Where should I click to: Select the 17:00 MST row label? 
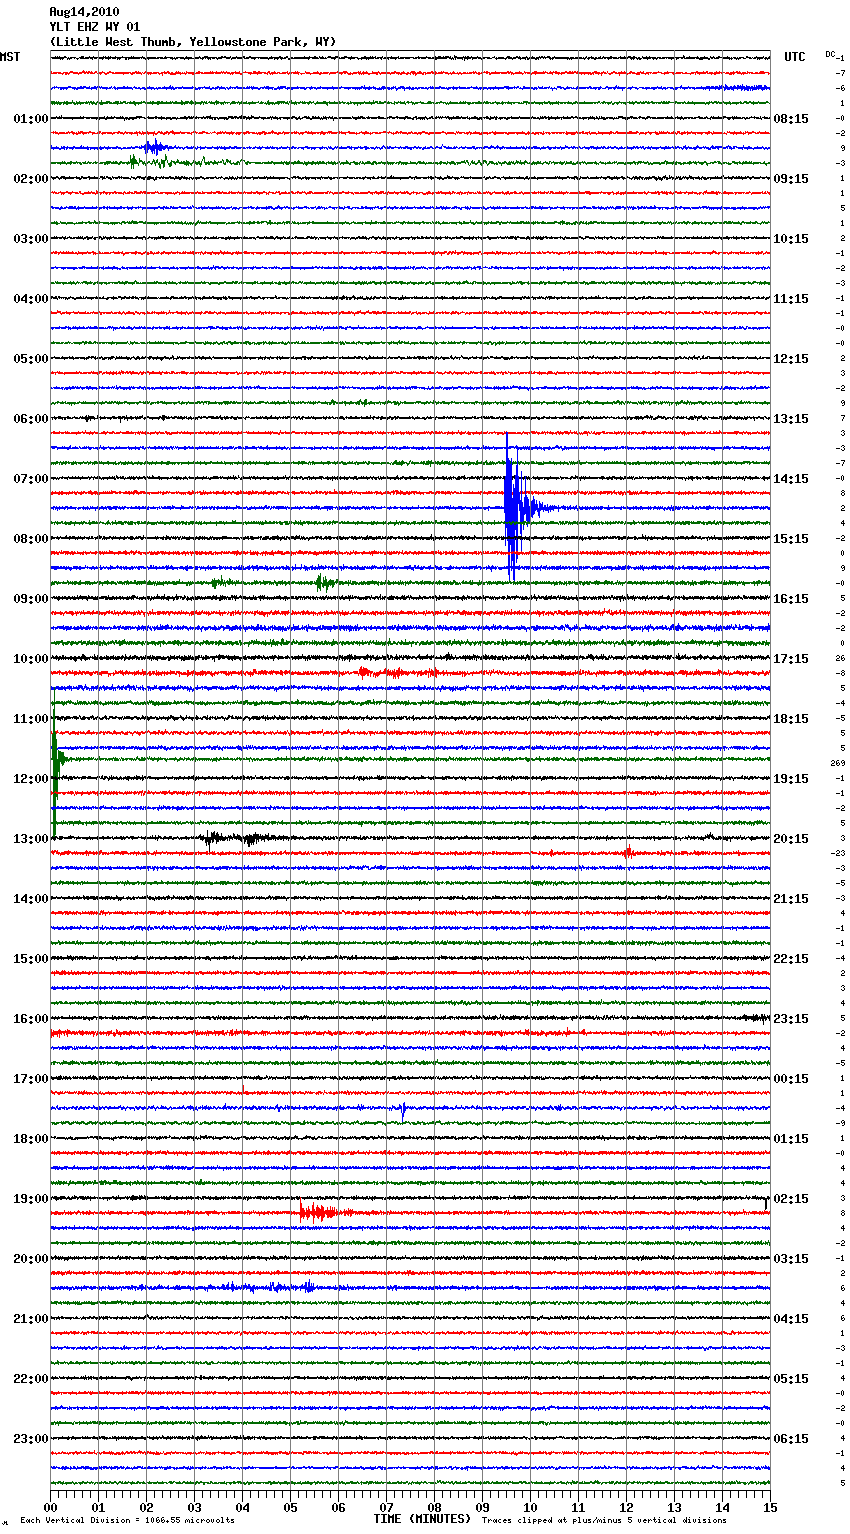pos(30,1079)
